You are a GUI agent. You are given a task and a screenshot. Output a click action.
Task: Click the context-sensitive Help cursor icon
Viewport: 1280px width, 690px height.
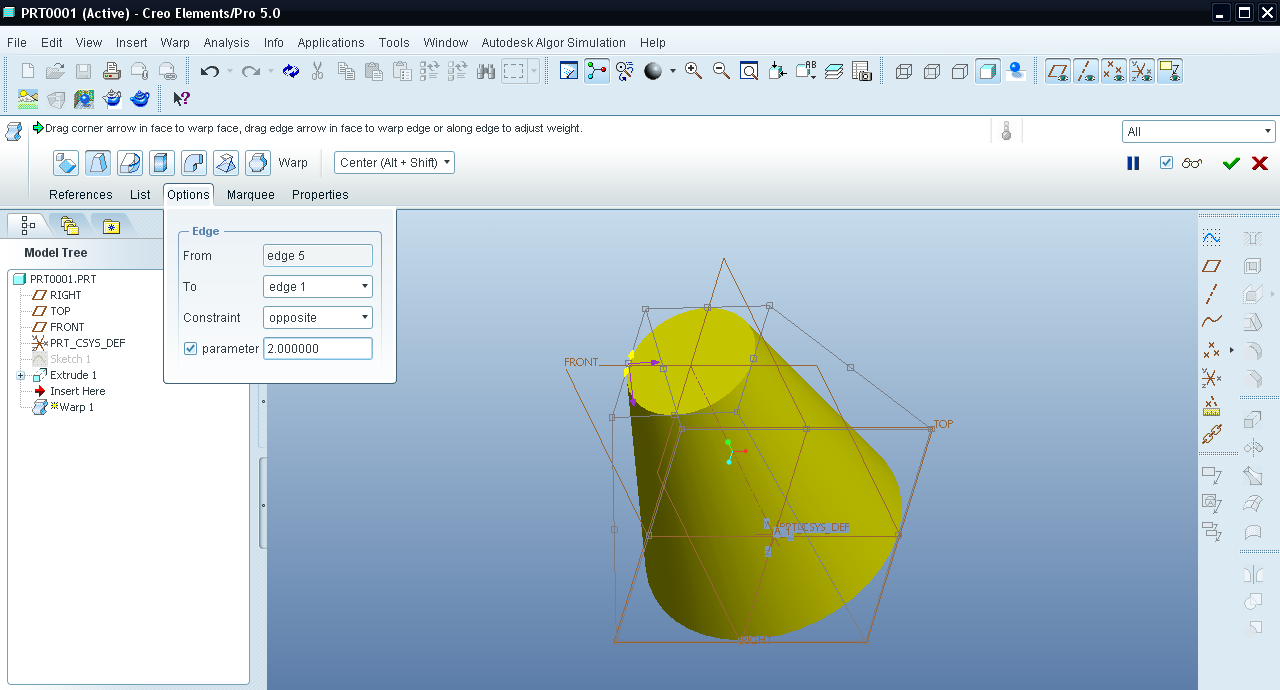[181, 99]
